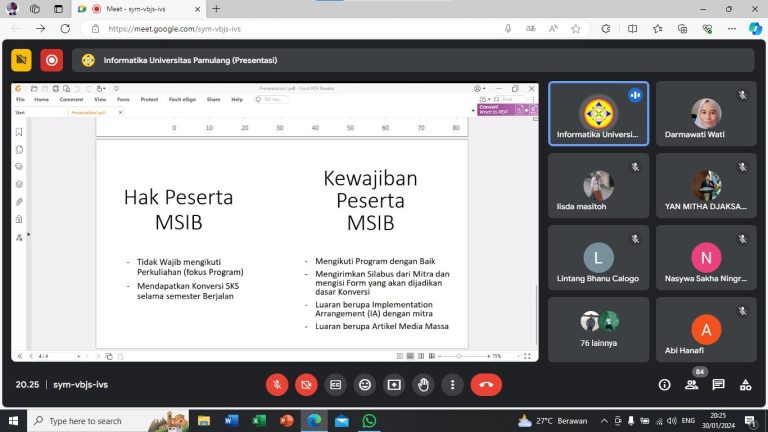Select the Darmawati Wati video tile
The image size is (768, 432).
706,114
